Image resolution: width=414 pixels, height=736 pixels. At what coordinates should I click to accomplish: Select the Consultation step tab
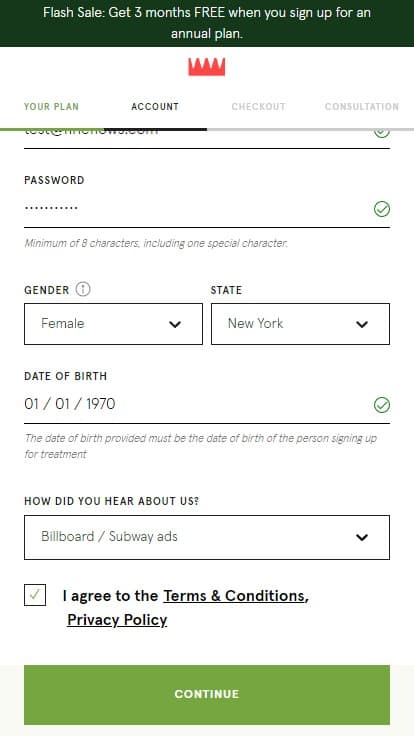point(362,107)
